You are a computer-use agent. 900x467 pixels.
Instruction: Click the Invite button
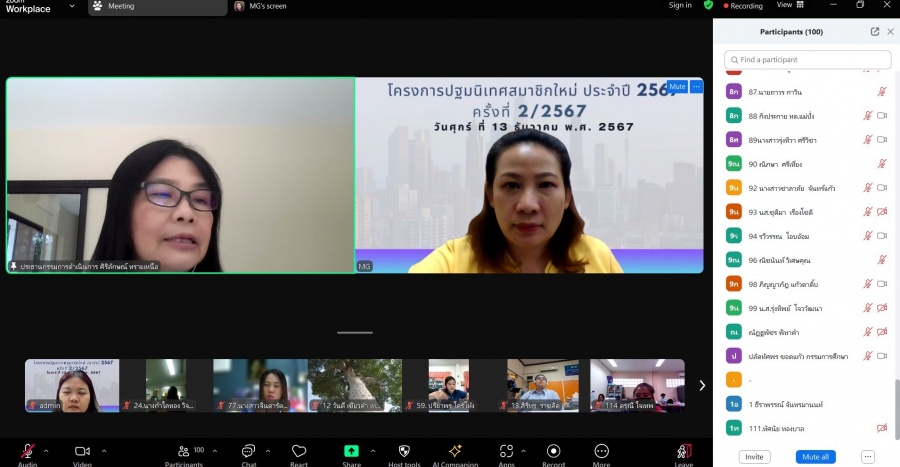tap(754, 457)
